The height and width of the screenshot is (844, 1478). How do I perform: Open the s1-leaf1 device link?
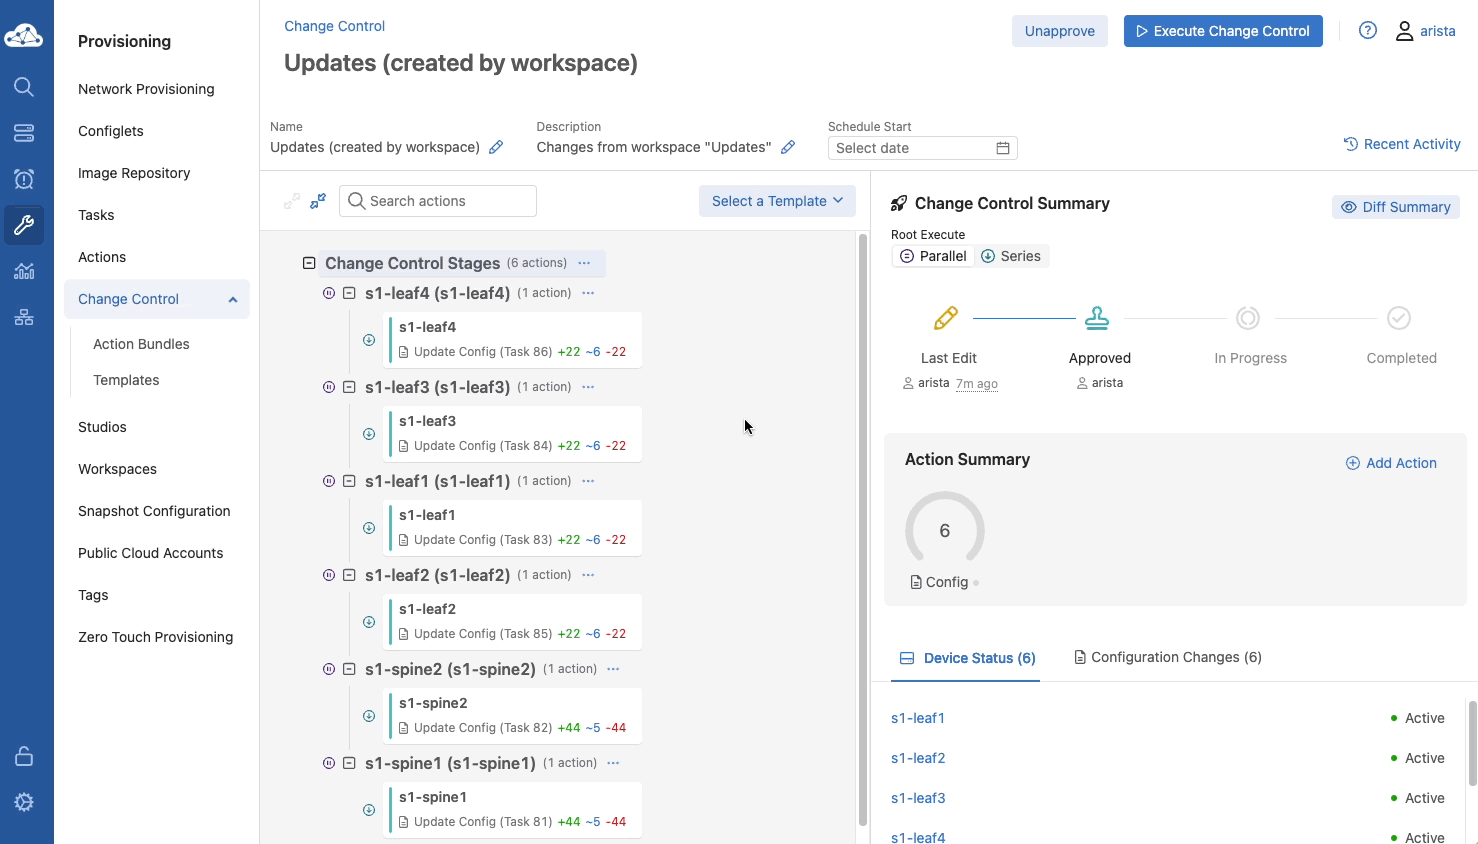coord(918,718)
